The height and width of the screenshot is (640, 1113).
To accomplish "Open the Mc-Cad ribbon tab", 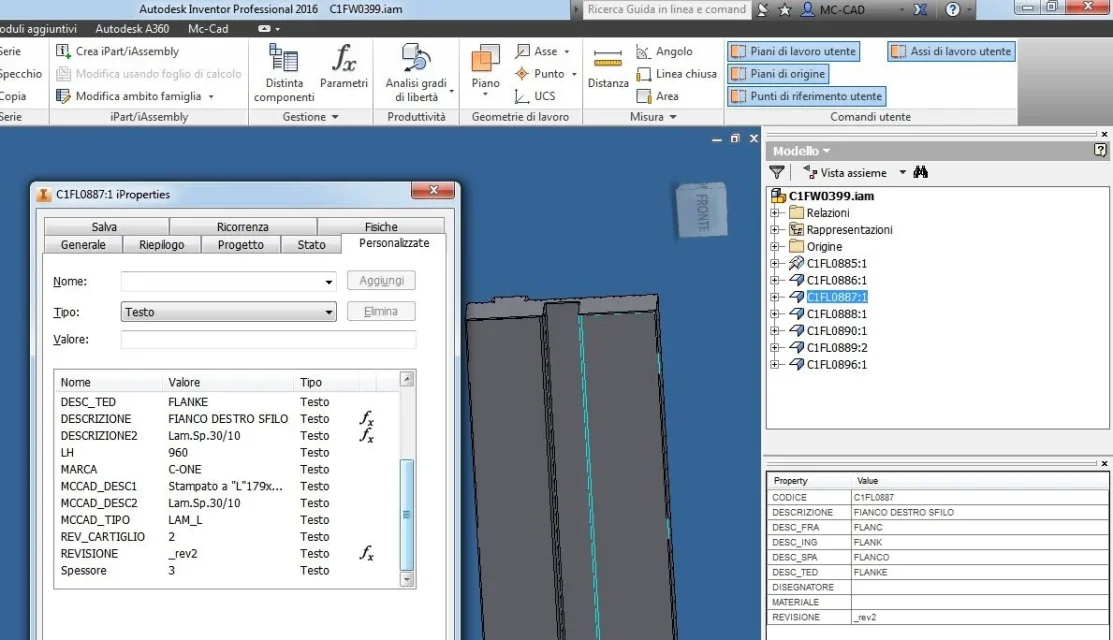I will pyautogui.click(x=208, y=28).
